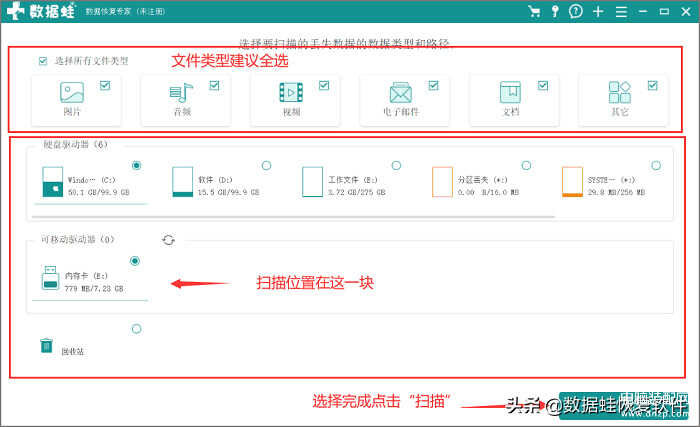Select the 软件 (D:) drive radio button
The image size is (700, 427).
[x=267, y=165]
